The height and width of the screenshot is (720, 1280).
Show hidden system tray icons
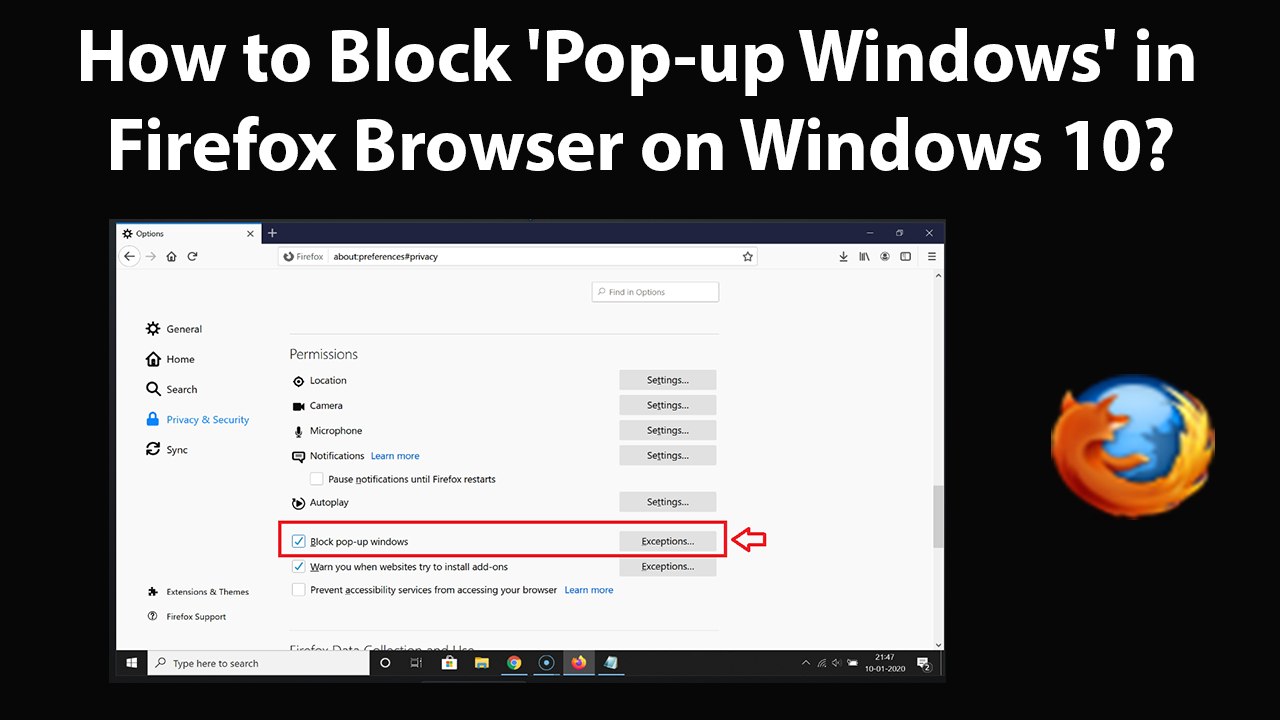click(806, 663)
